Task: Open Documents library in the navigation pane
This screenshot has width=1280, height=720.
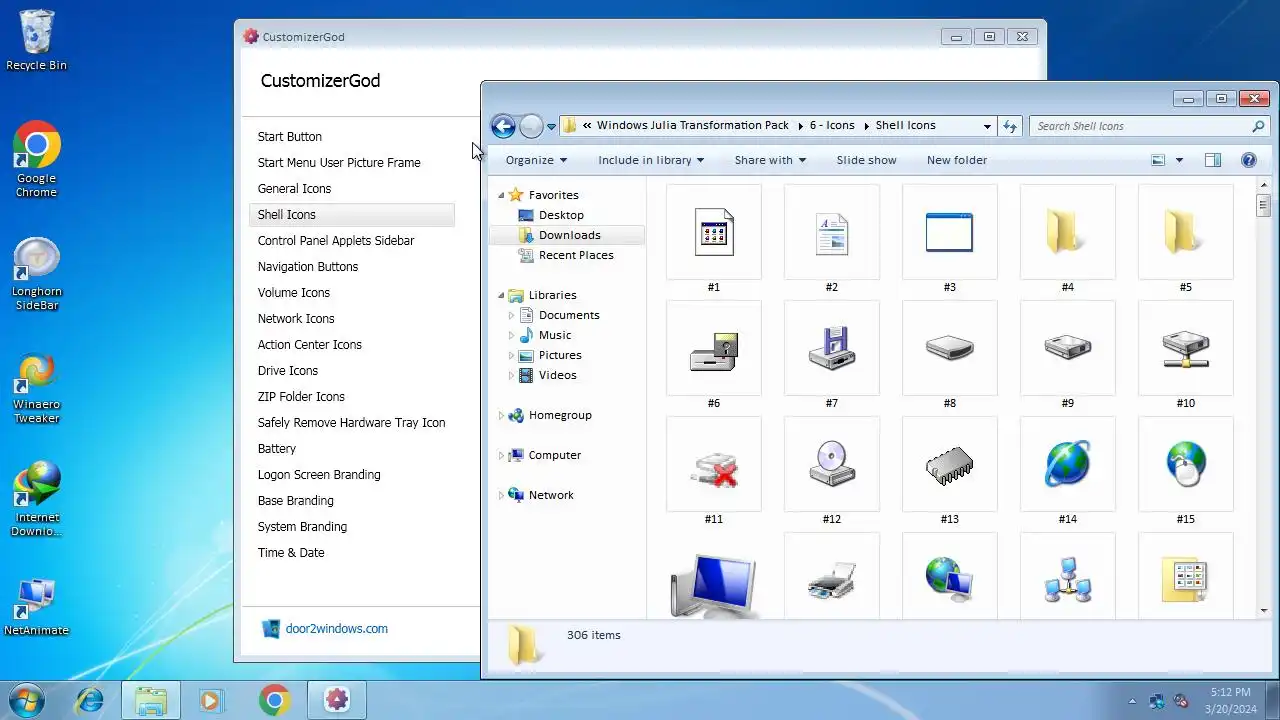Action: 568,315
